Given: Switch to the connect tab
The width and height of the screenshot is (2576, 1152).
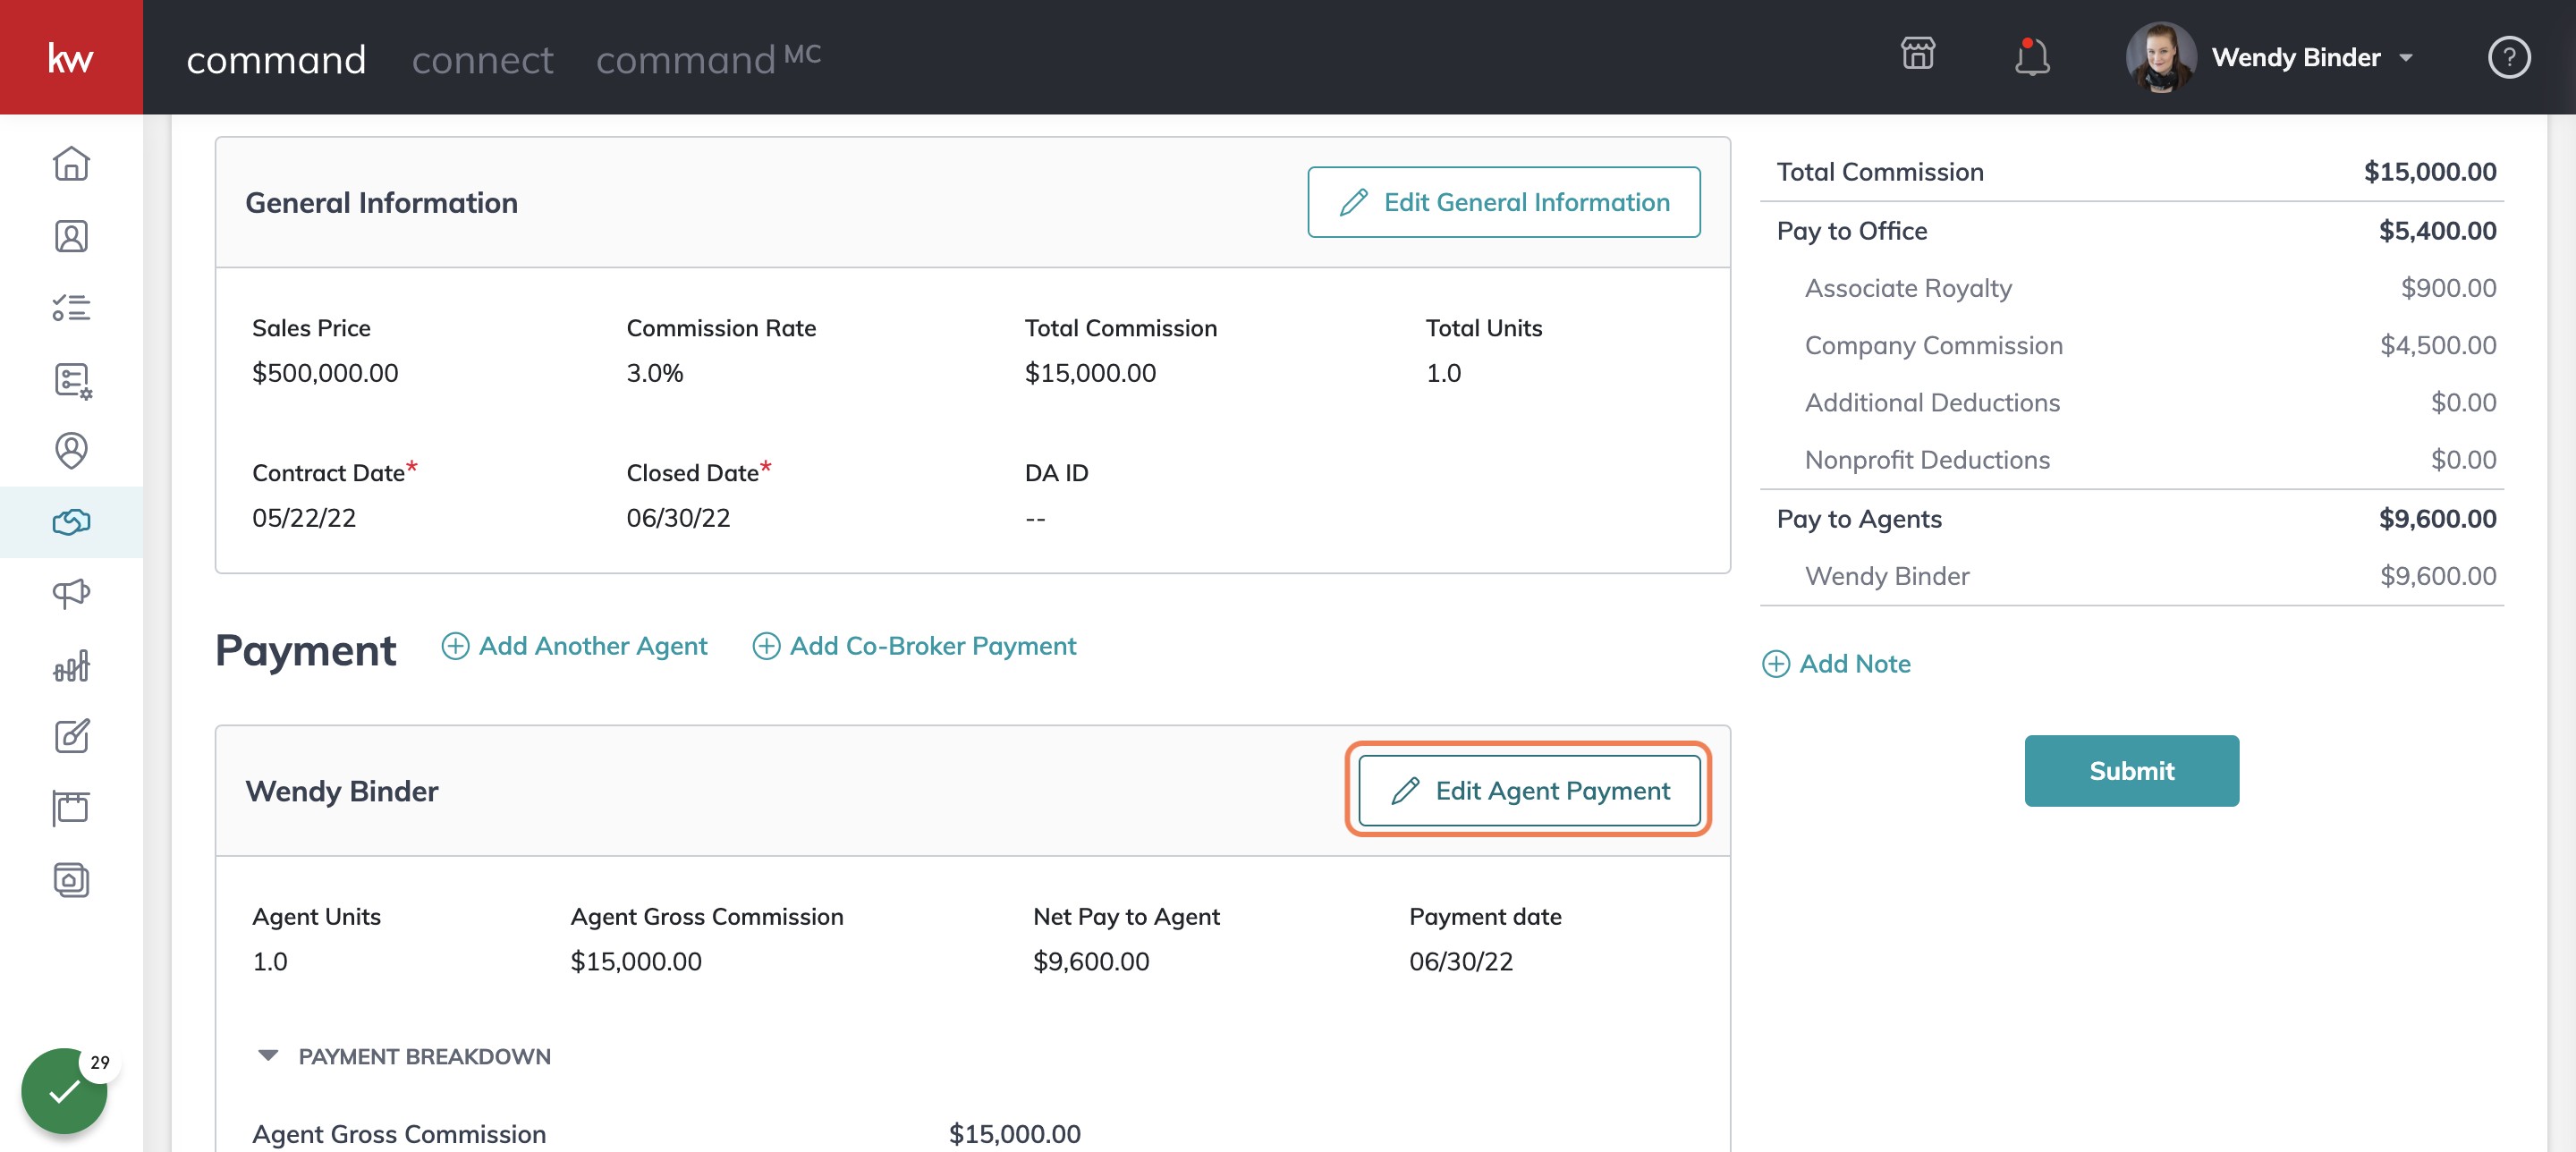Looking at the screenshot, I should pyautogui.click(x=482, y=59).
